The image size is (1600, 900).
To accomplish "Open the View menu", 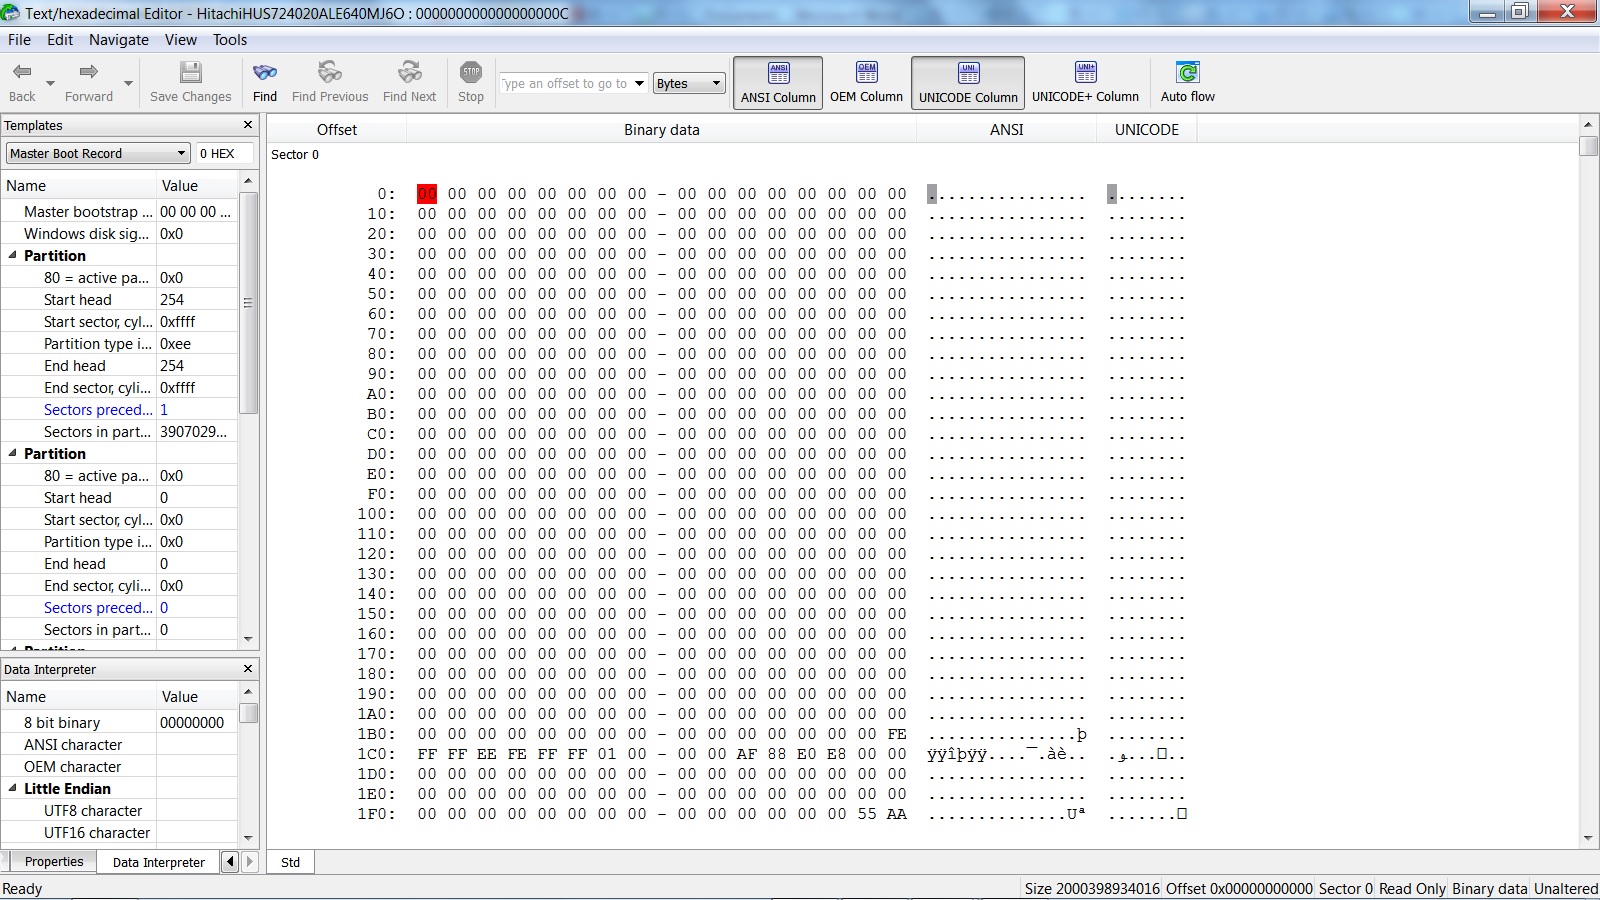I will pyautogui.click(x=181, y=40).
